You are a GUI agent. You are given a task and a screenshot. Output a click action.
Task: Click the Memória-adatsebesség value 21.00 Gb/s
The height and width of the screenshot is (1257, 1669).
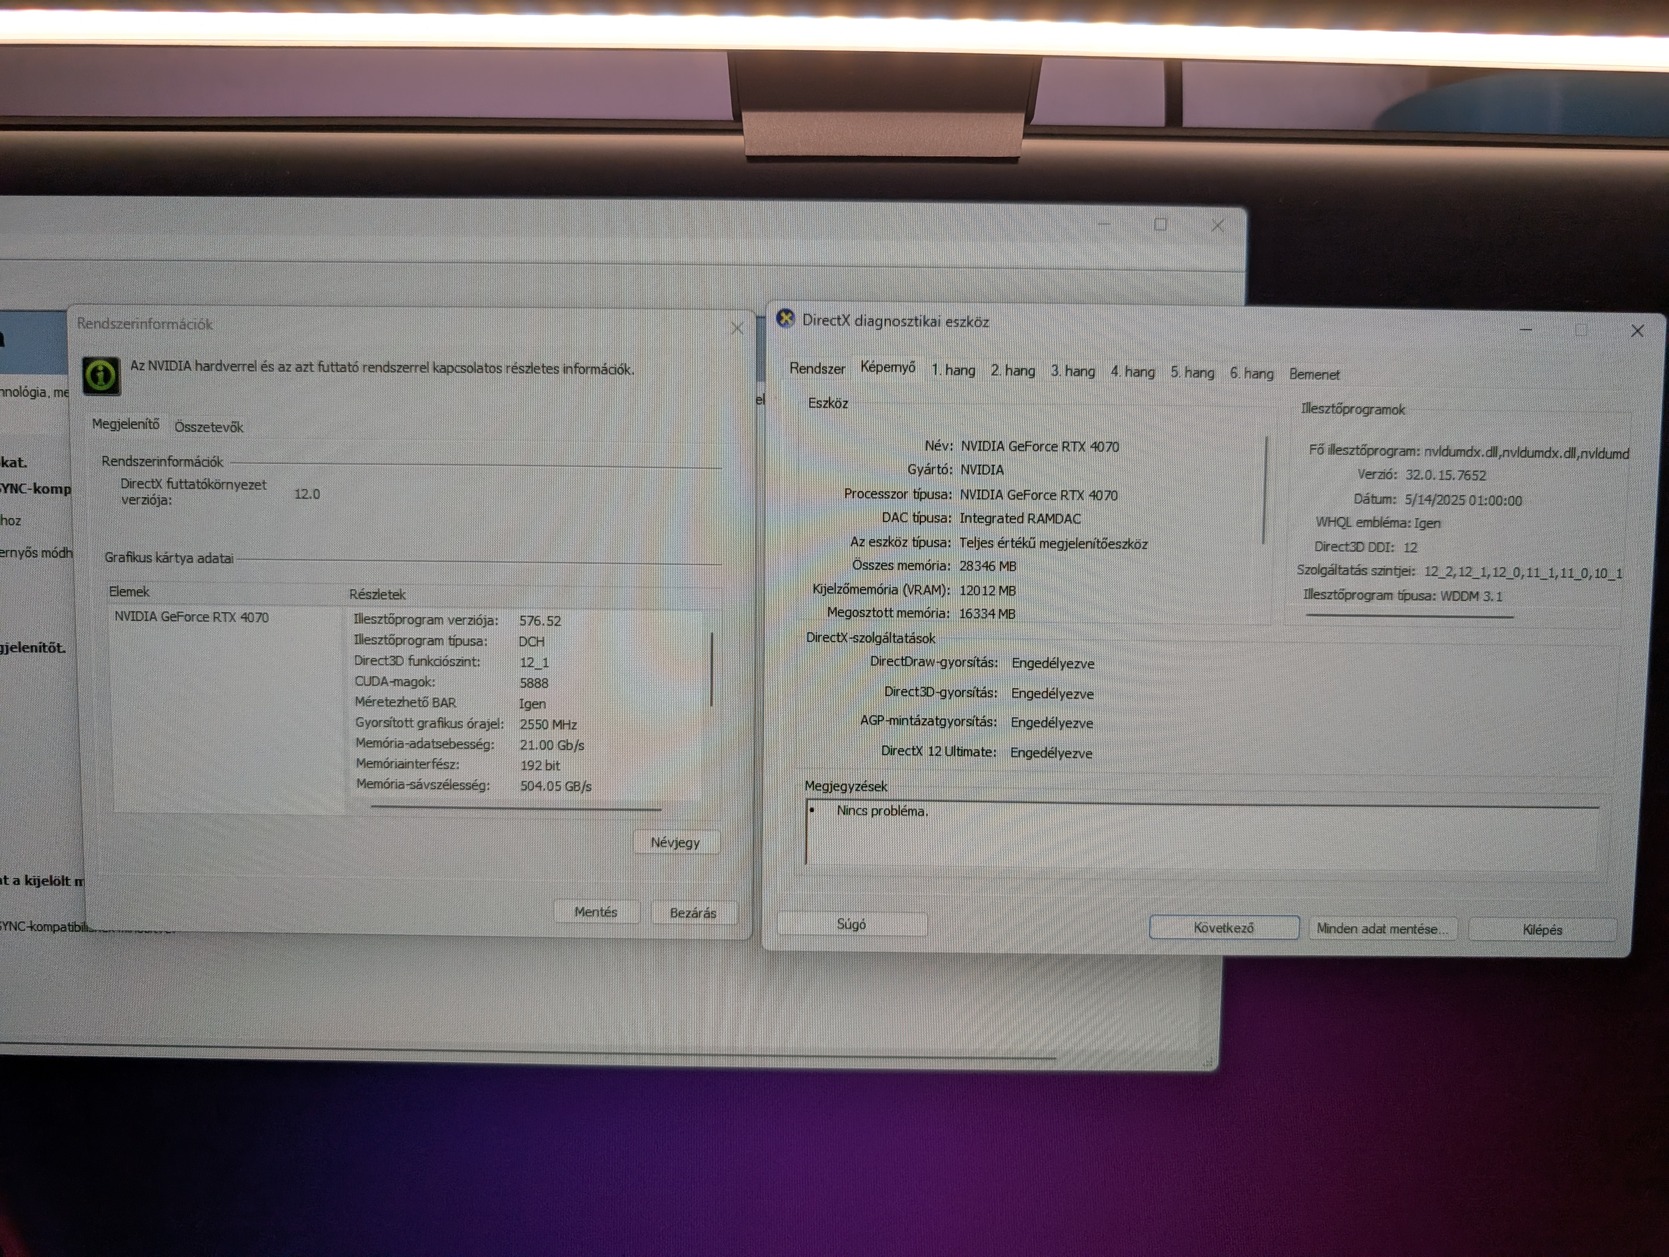[552, 745]
